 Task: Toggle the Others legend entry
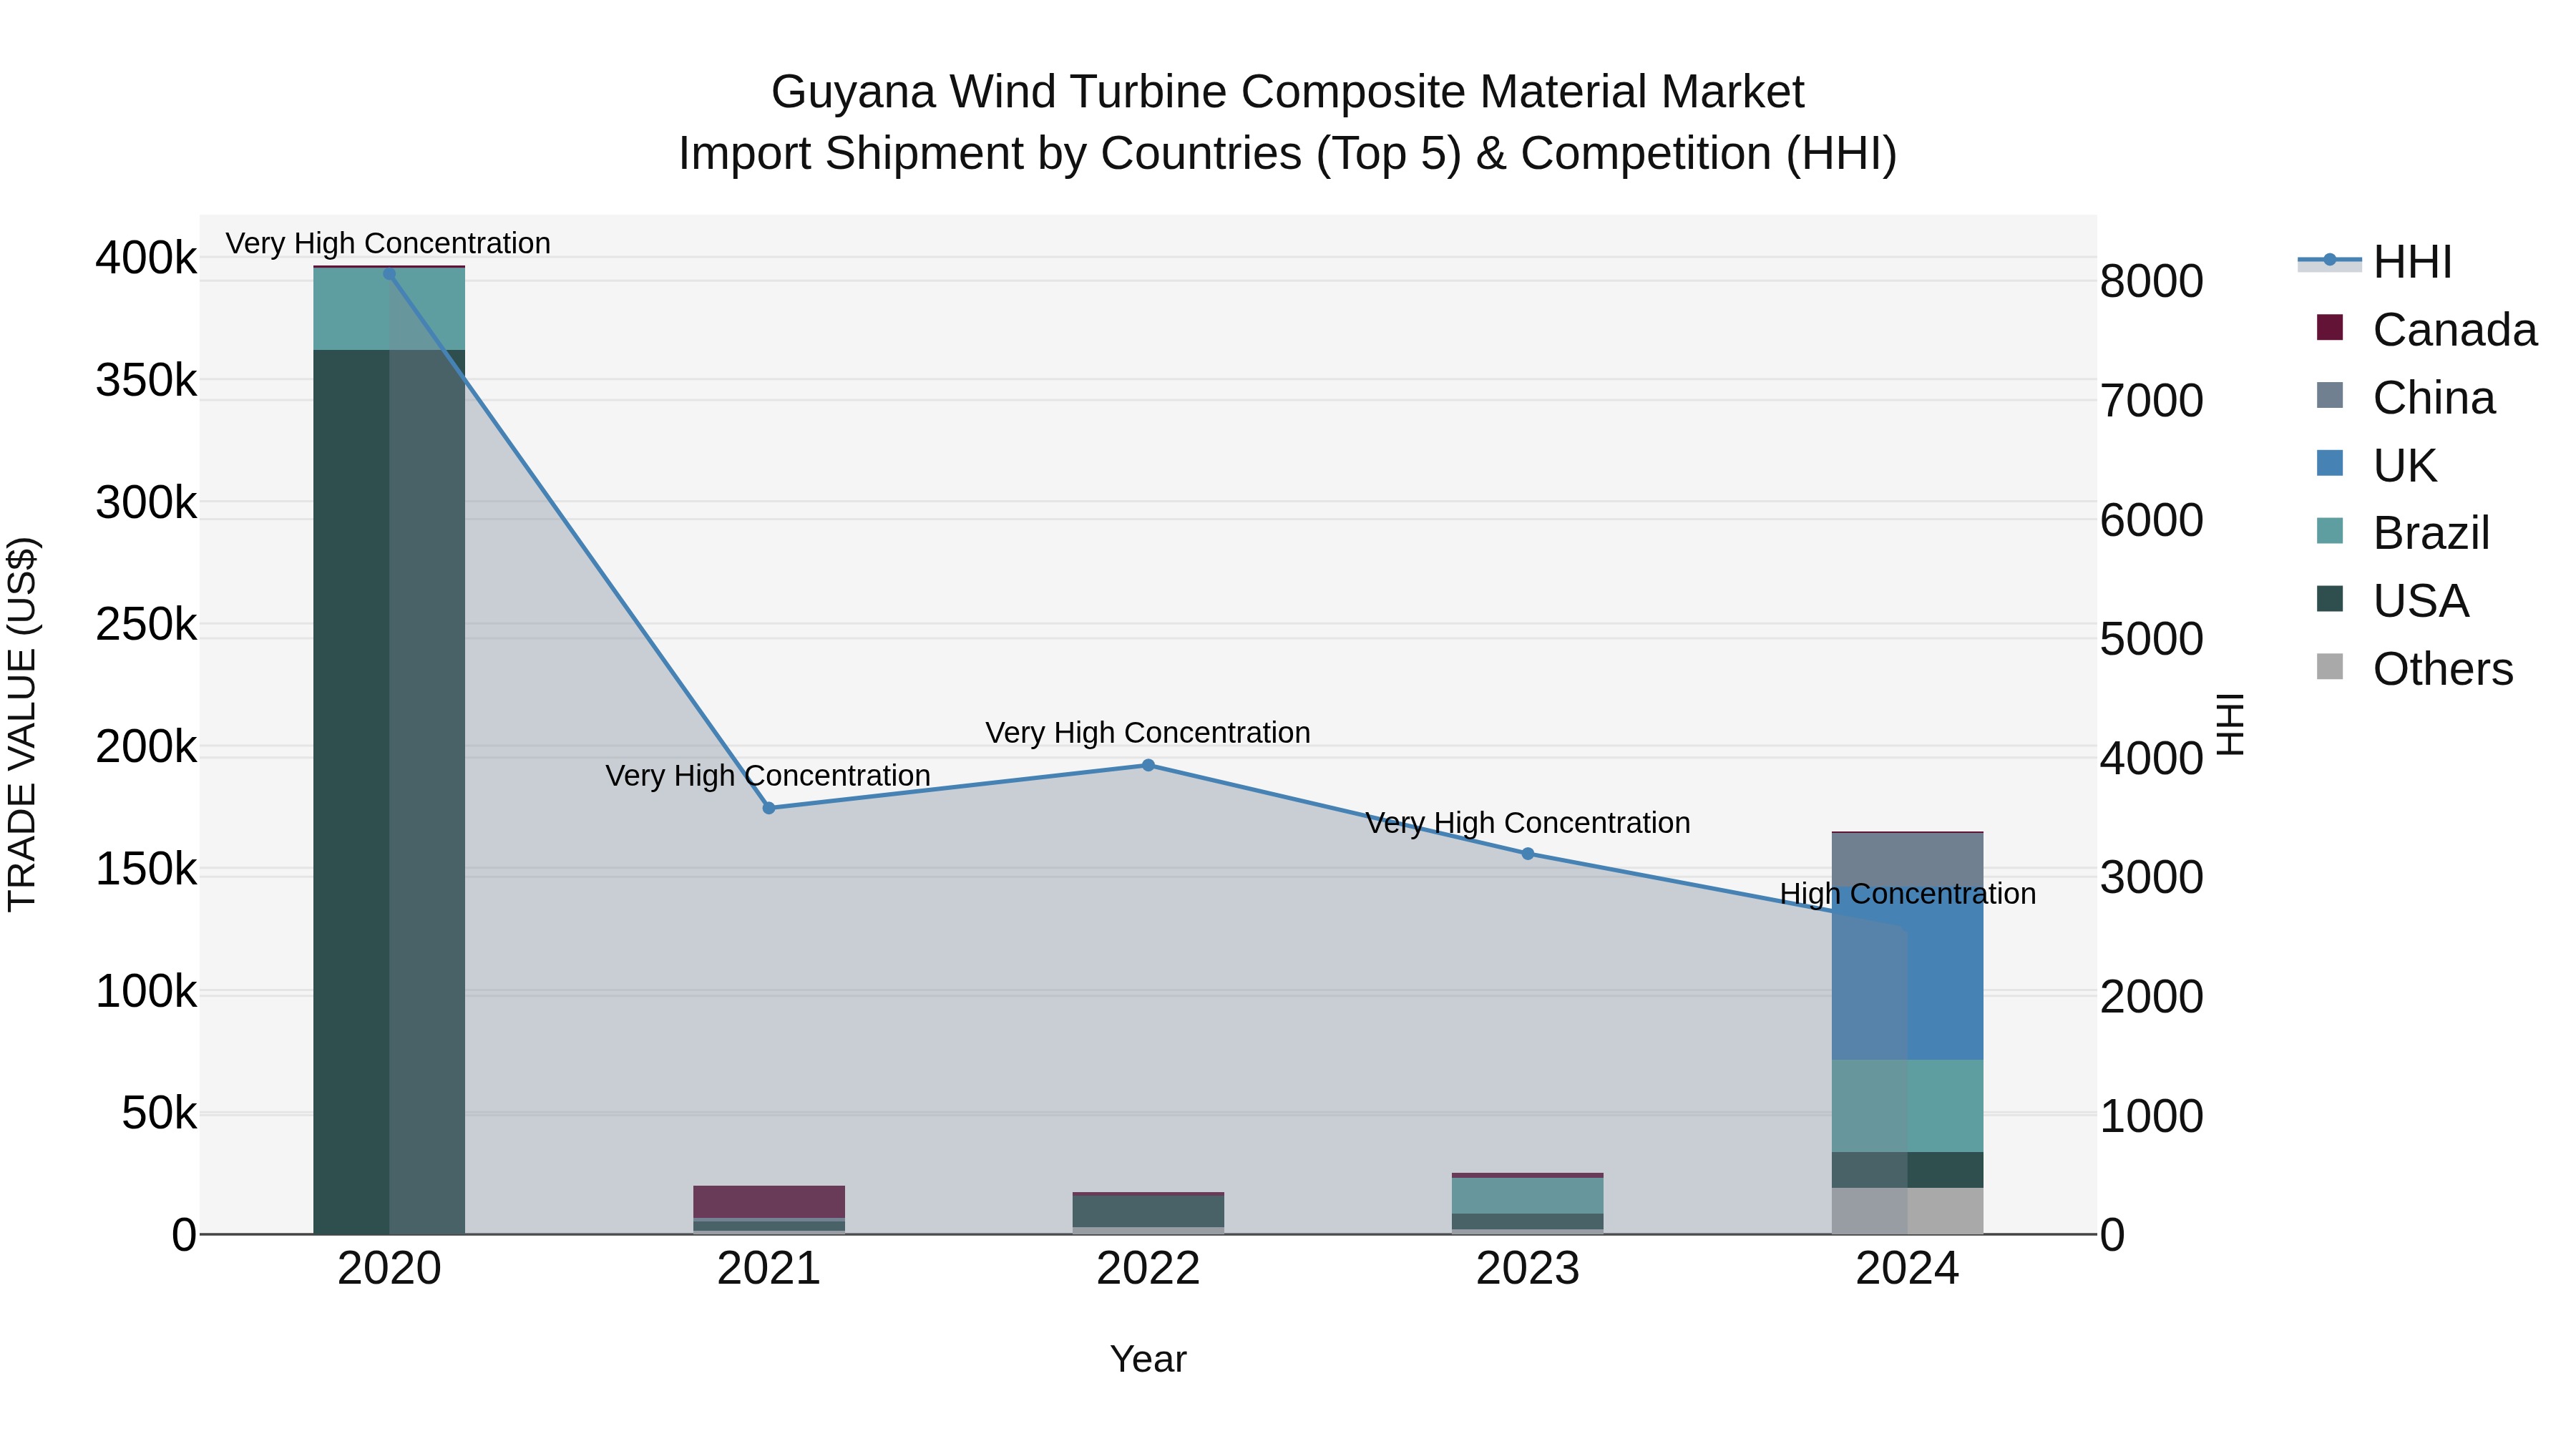coord(2415,669)
